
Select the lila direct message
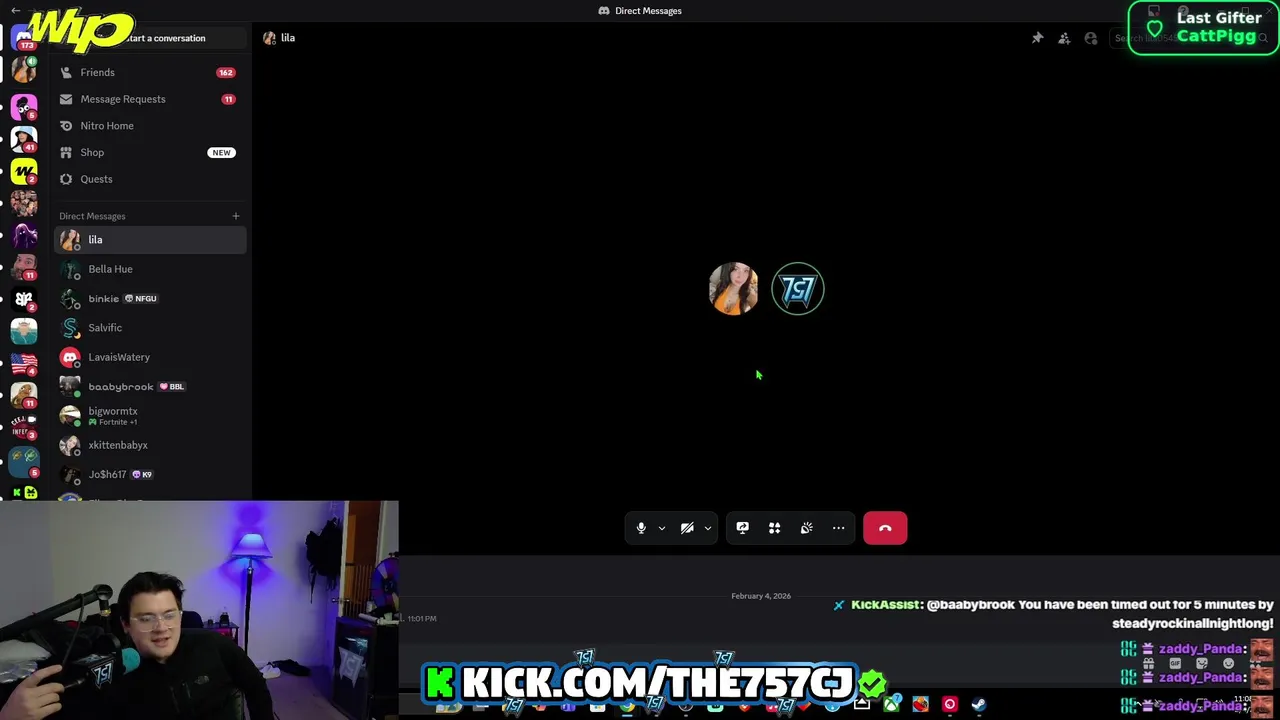click(x=150, y=240)
